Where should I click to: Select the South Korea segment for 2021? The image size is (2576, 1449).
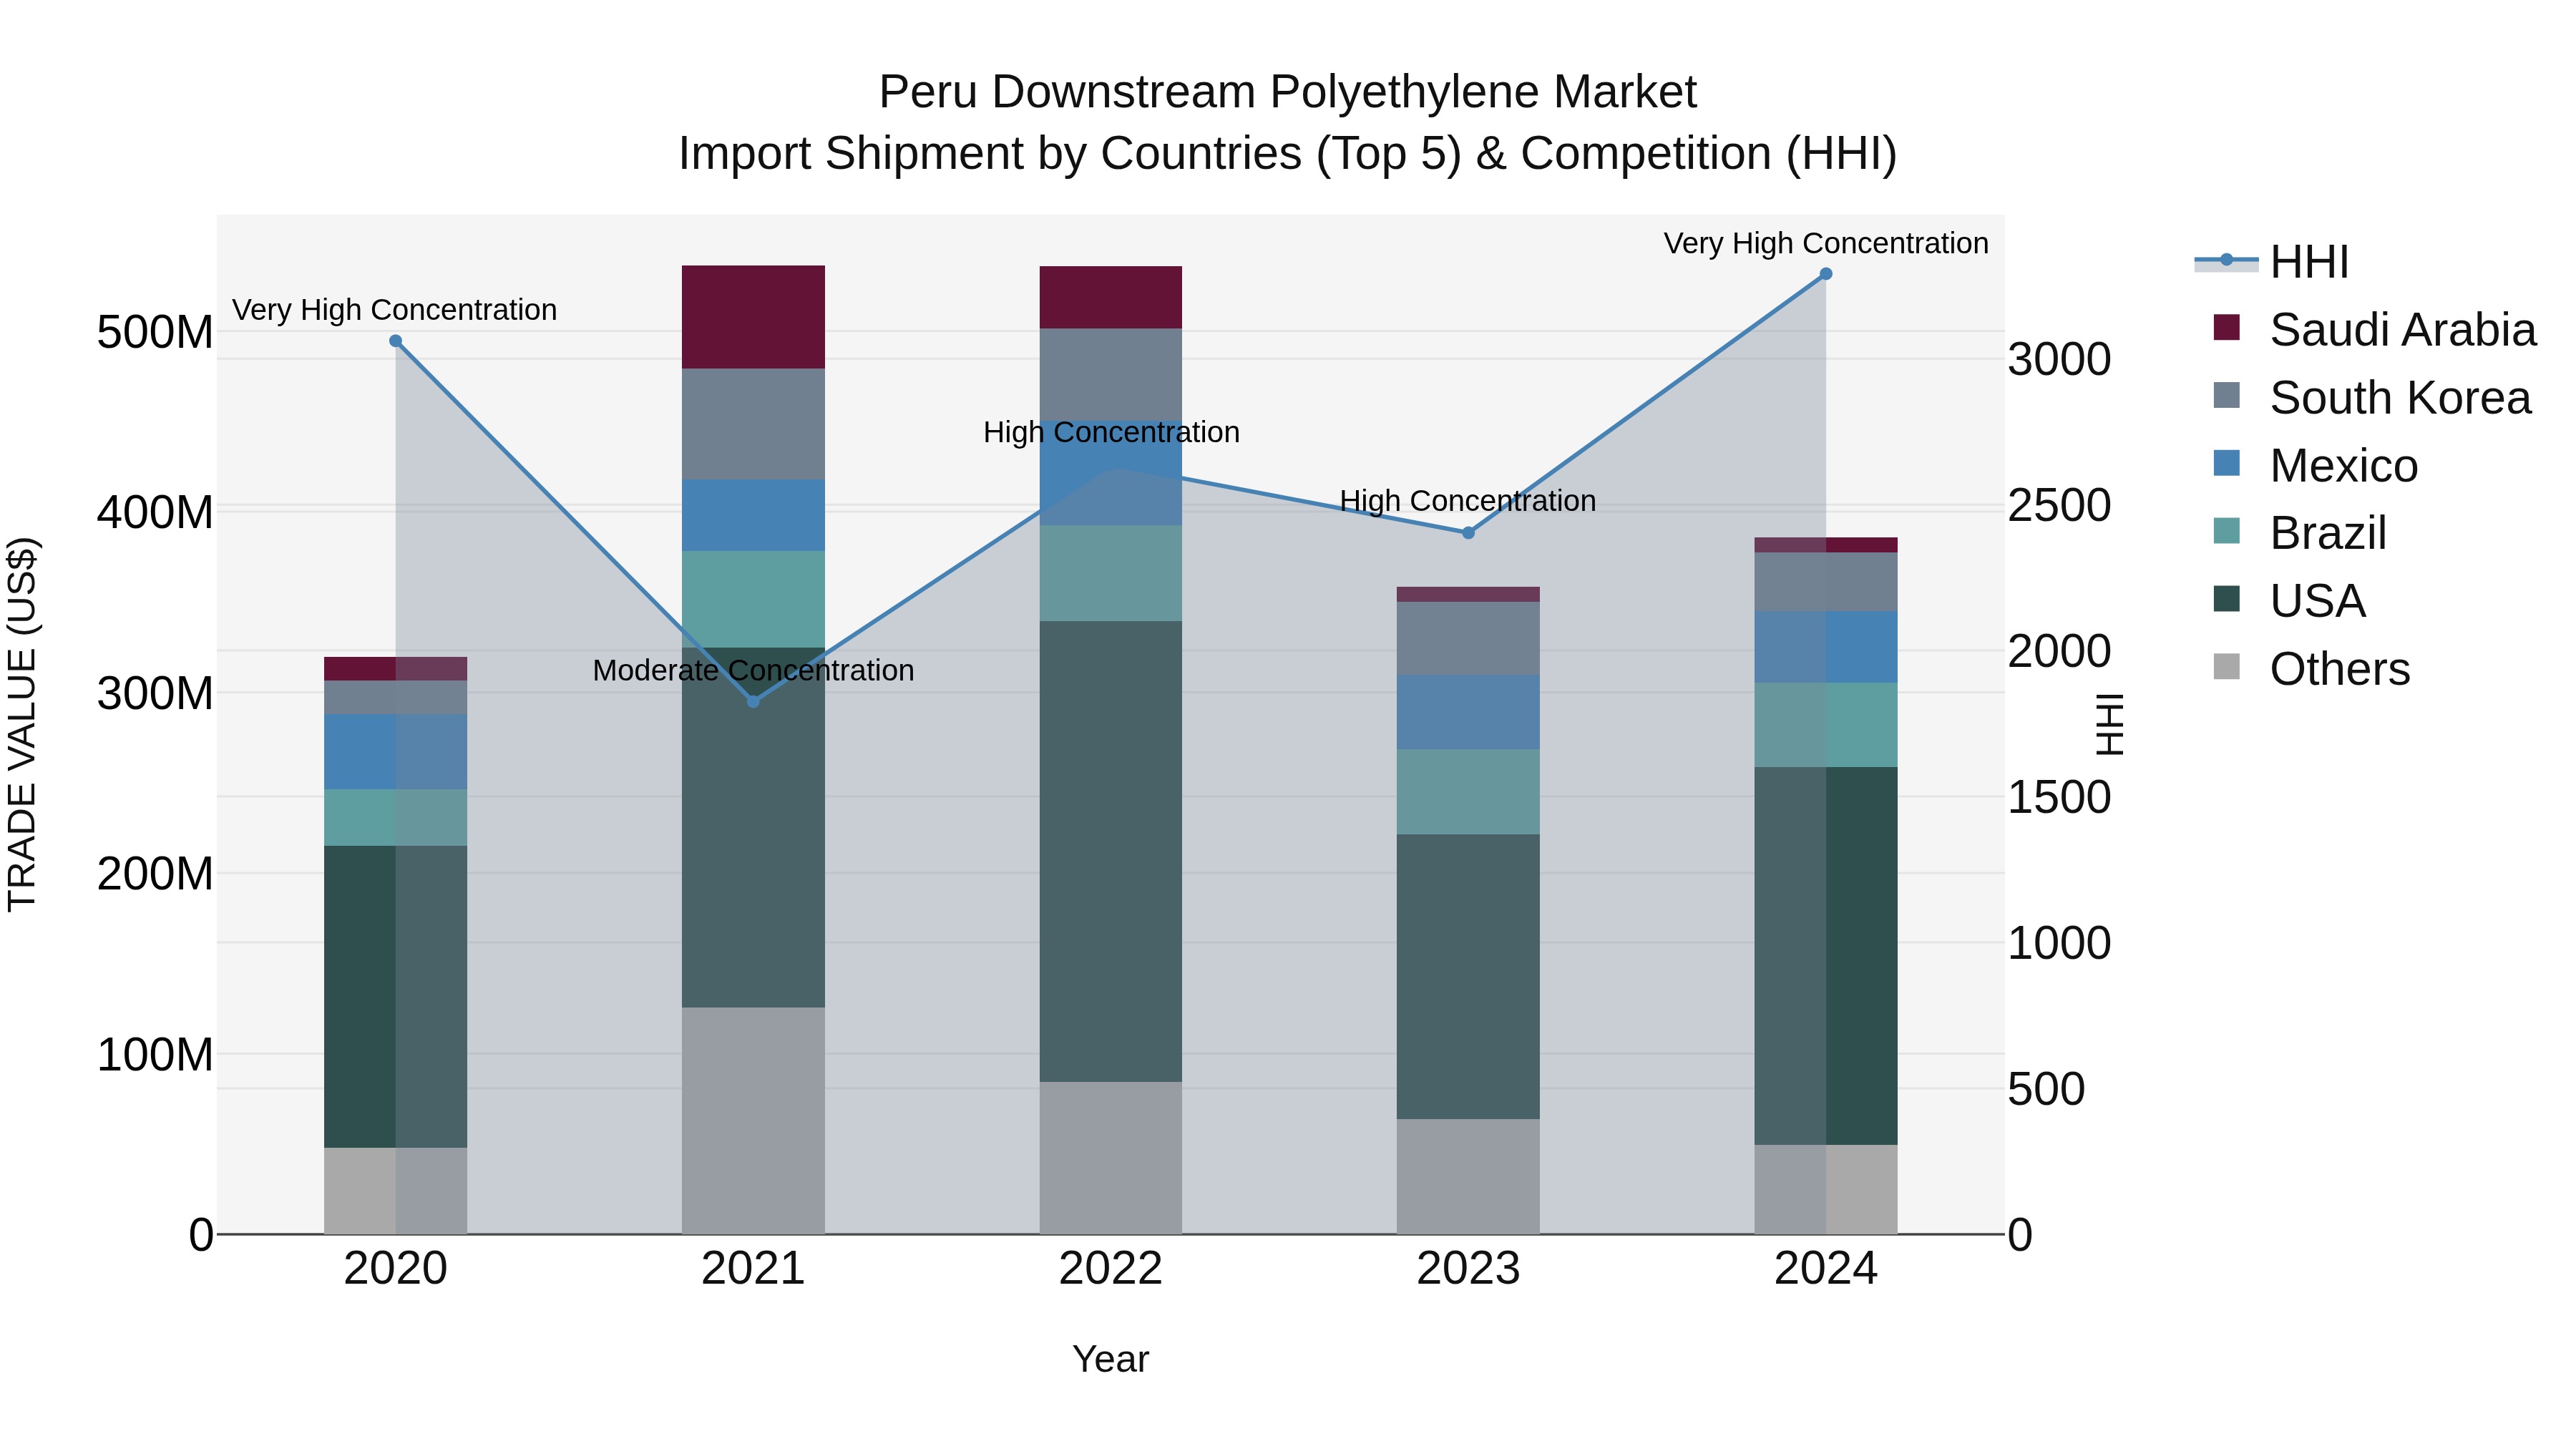click(x=754, y=424)
